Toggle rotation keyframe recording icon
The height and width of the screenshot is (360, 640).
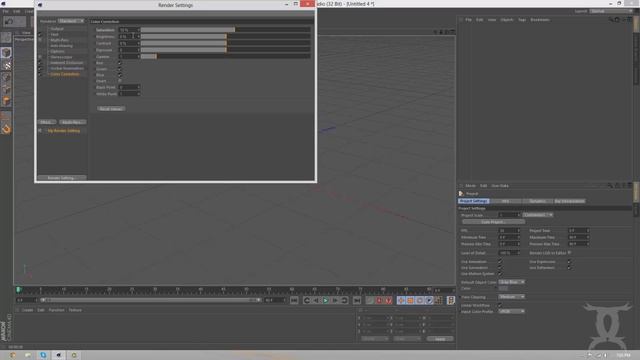coord(420,300)
